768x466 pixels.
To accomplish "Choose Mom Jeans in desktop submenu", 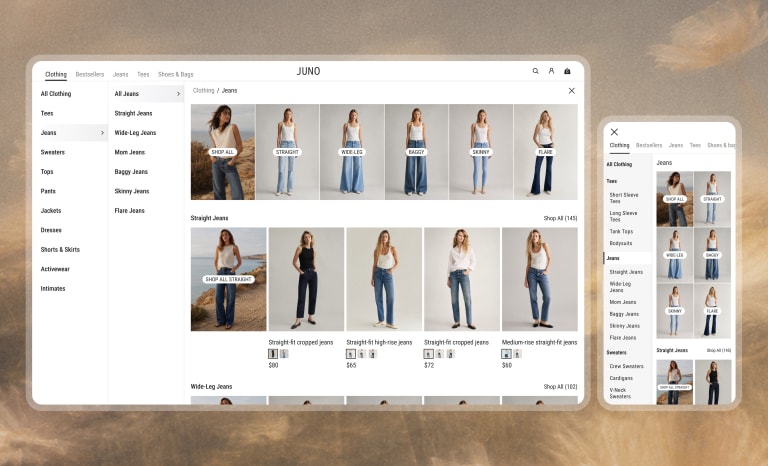I will pos(130,152).
